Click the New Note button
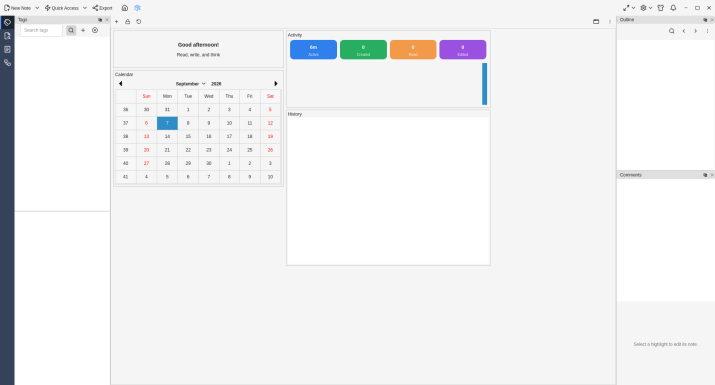 [x=17, y=8]
